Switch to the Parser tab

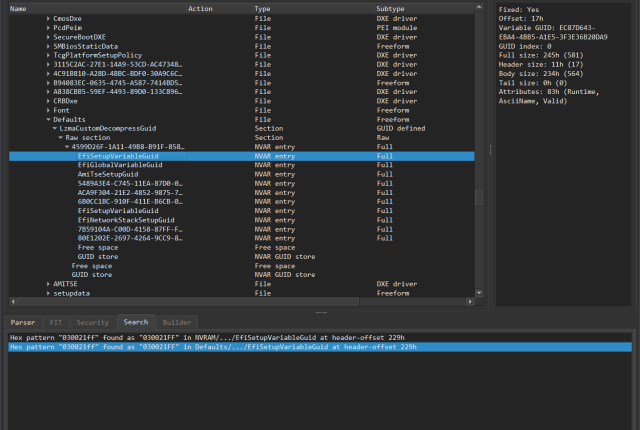coord(25,322)
